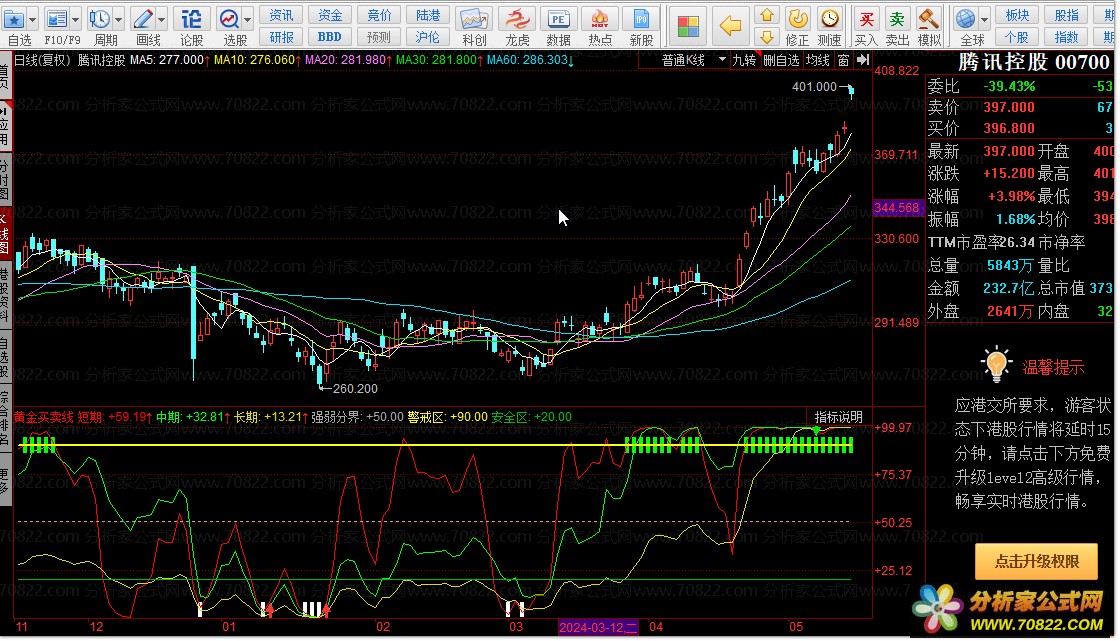The width and height of the screenshot is (1120, 641).
Task: Click the yellow down arrow icon
Action: coord(766,36)
